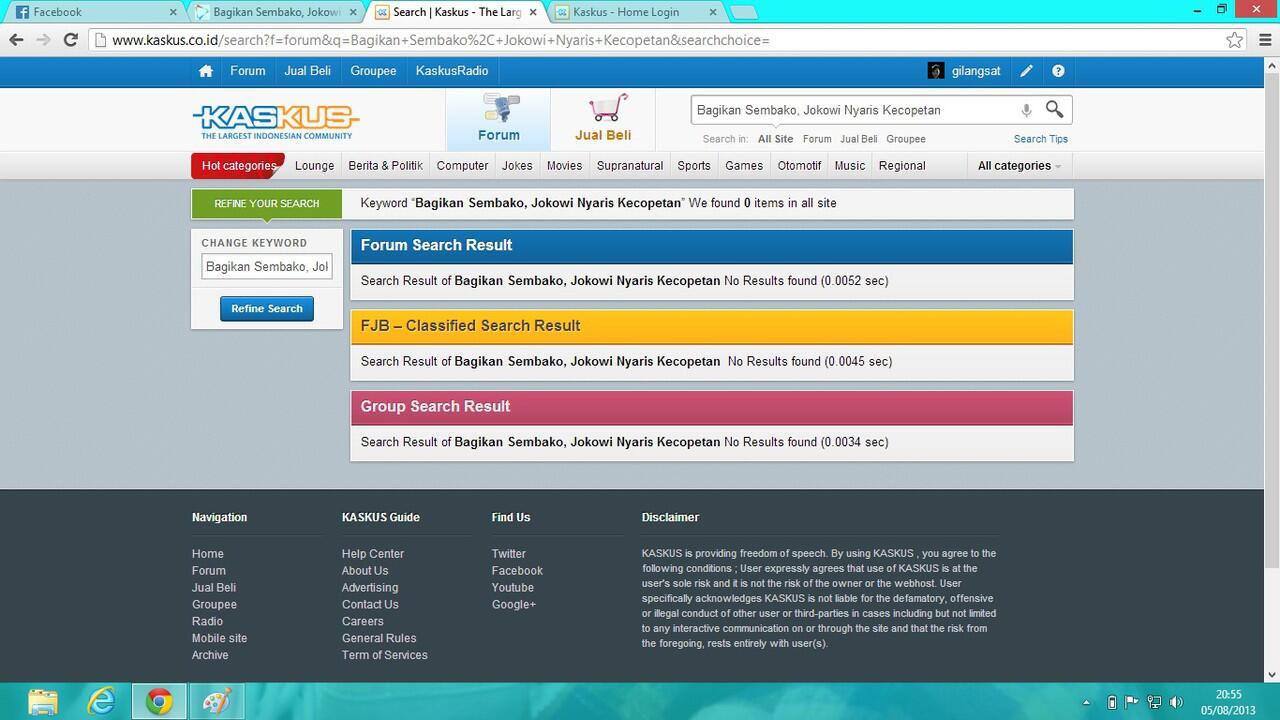Open a new browser tab
The image size is (1280, 720).
coord(744,12)
